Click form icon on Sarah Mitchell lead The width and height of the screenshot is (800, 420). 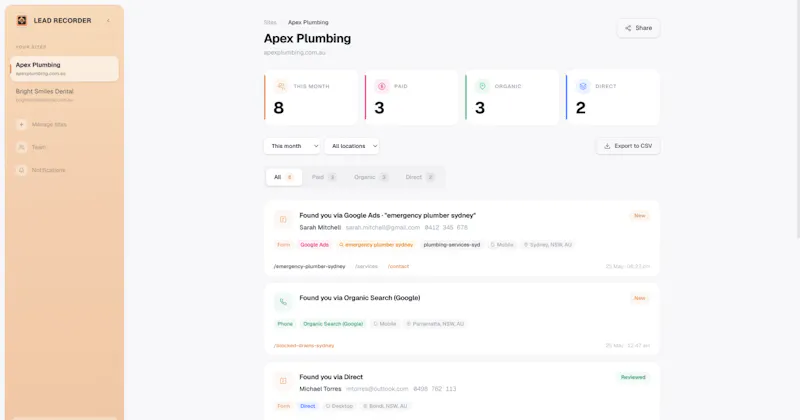283,219
